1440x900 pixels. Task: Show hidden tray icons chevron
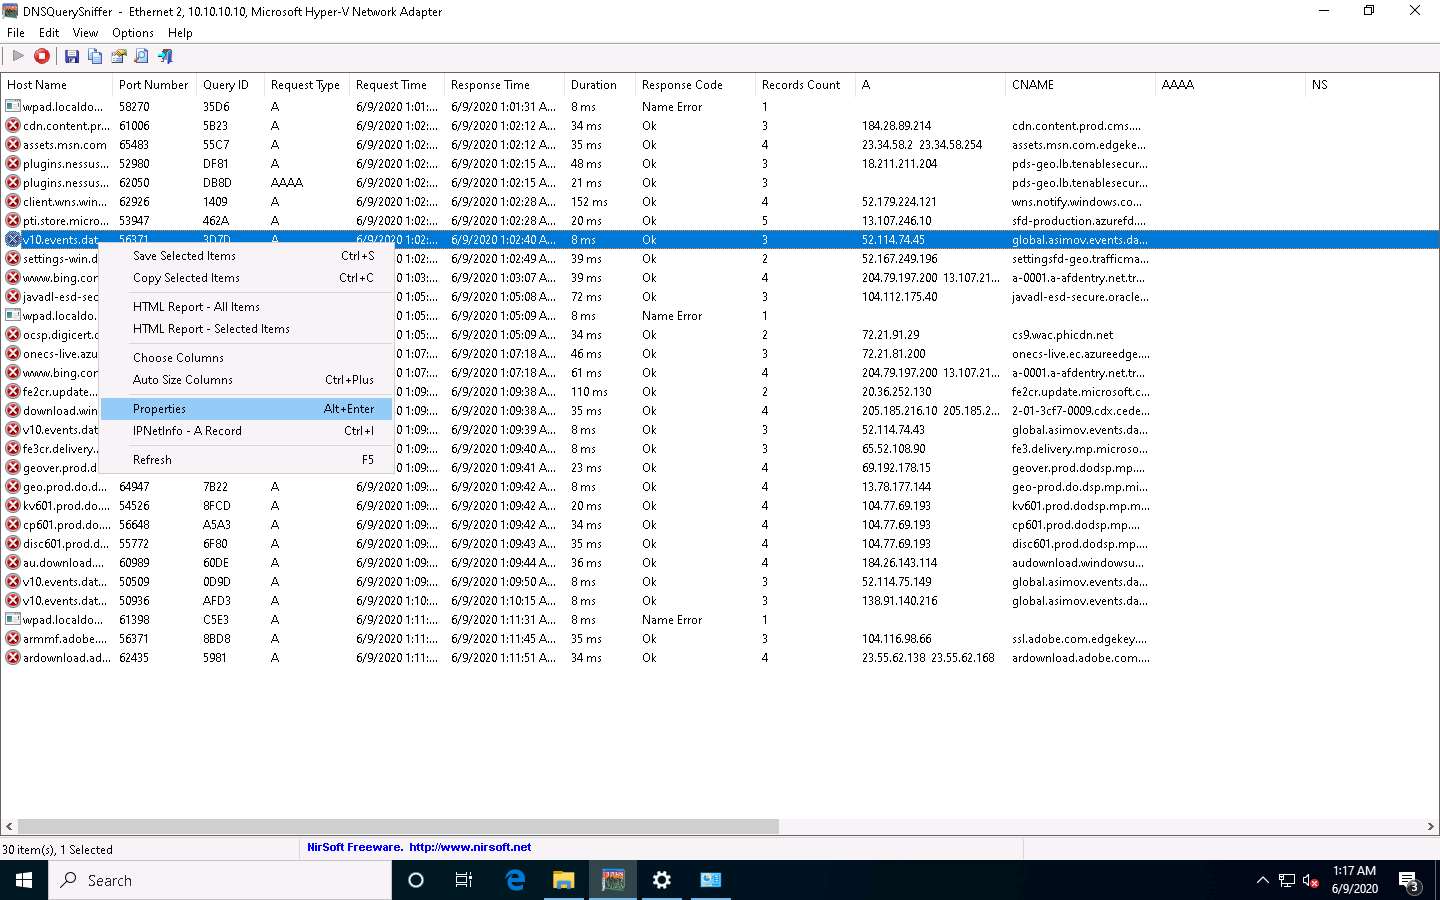click(1262, 881)
